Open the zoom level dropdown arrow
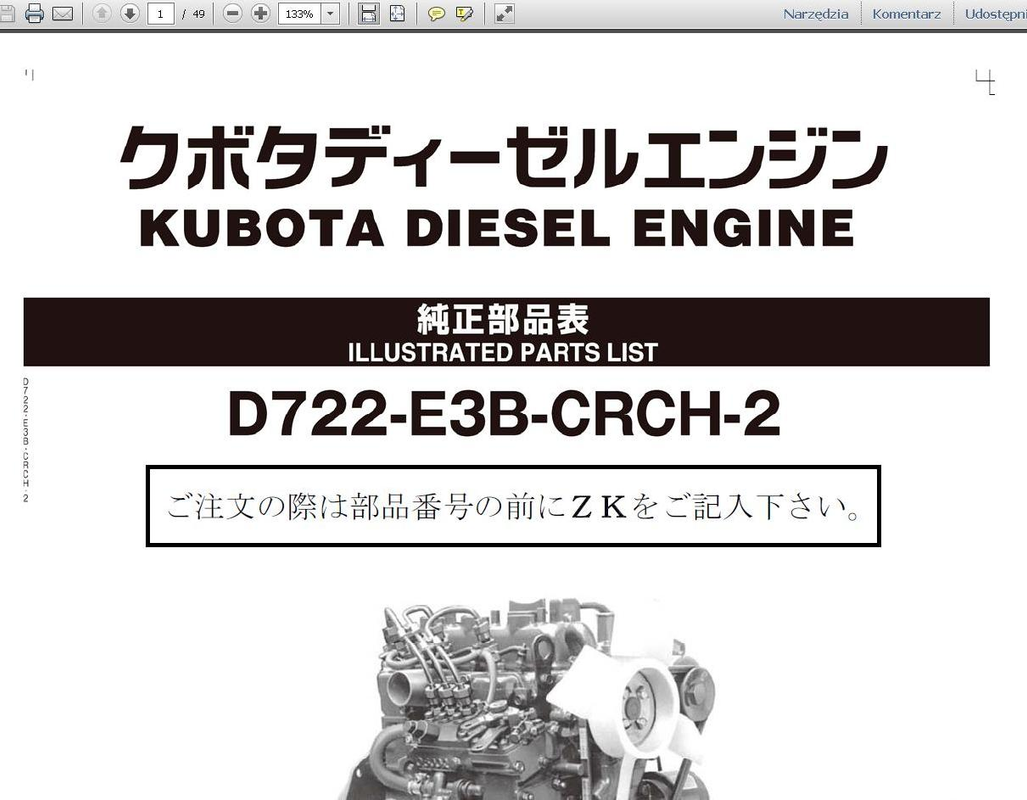Screen dimensions: 1027x800 click(x=331, y=14)
